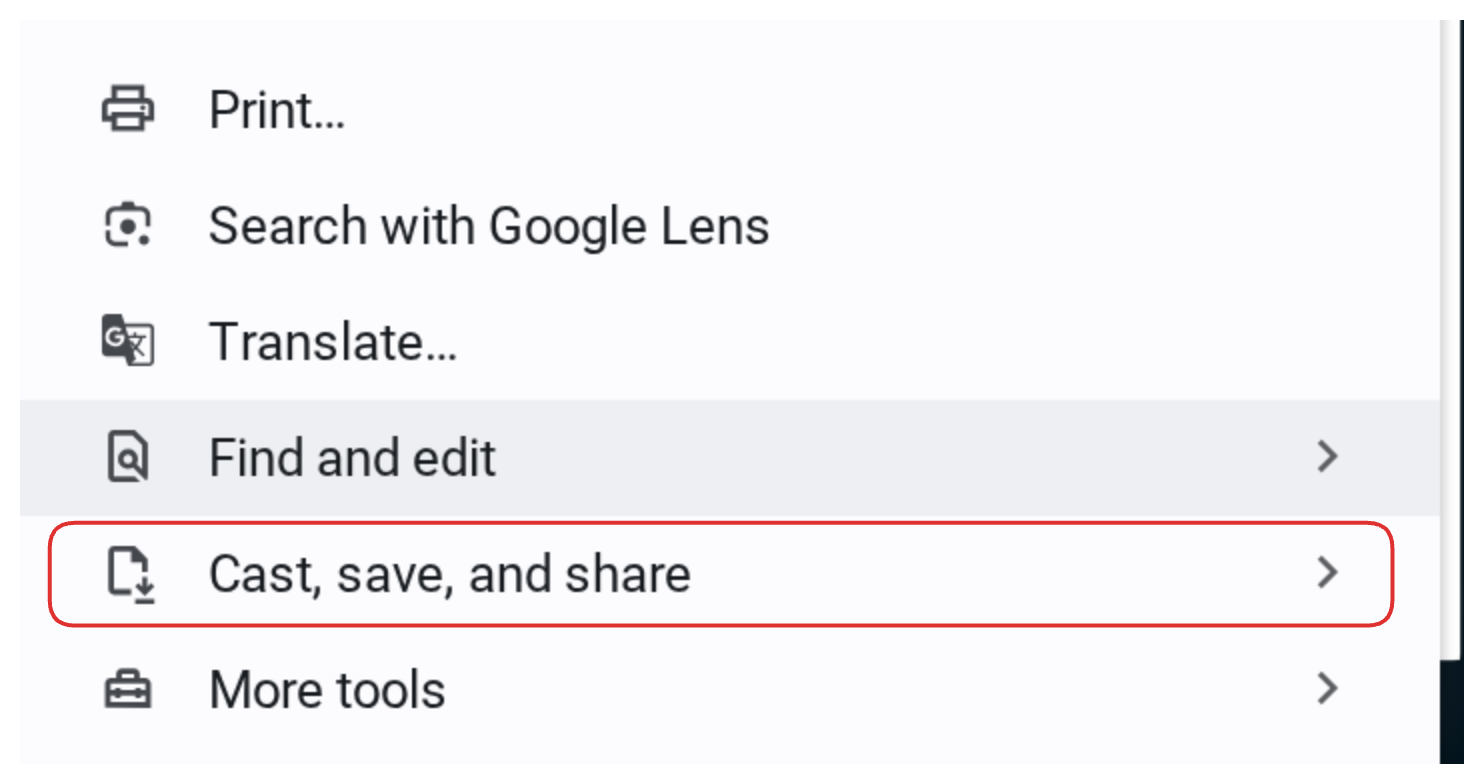Click the printer icon beside Print
Screen dimensions: 1484x784
(x=128, y=109)
